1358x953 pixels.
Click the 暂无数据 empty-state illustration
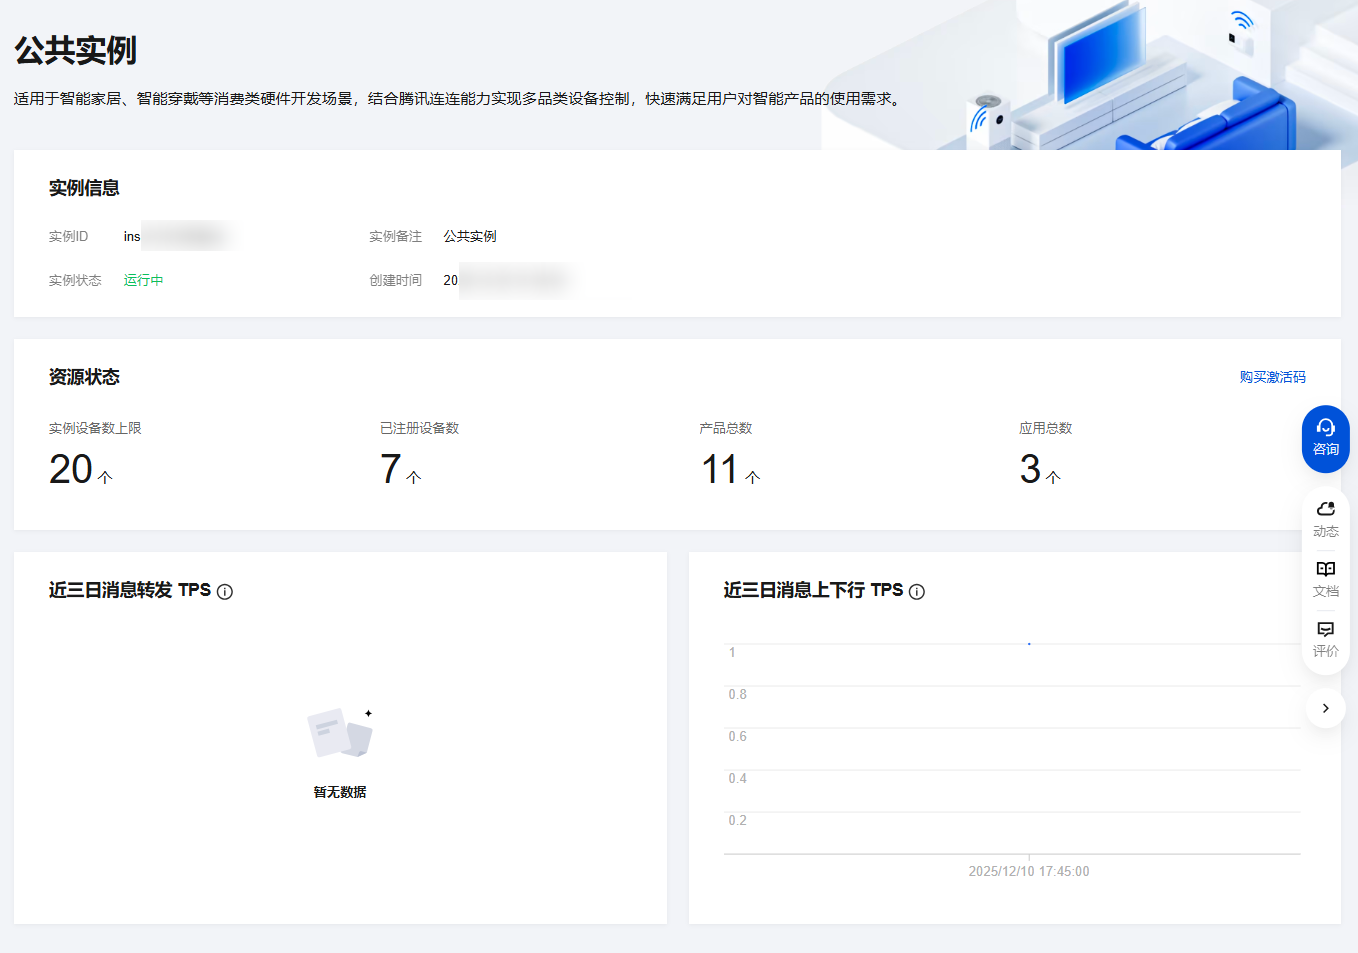(x=340, y=734)
